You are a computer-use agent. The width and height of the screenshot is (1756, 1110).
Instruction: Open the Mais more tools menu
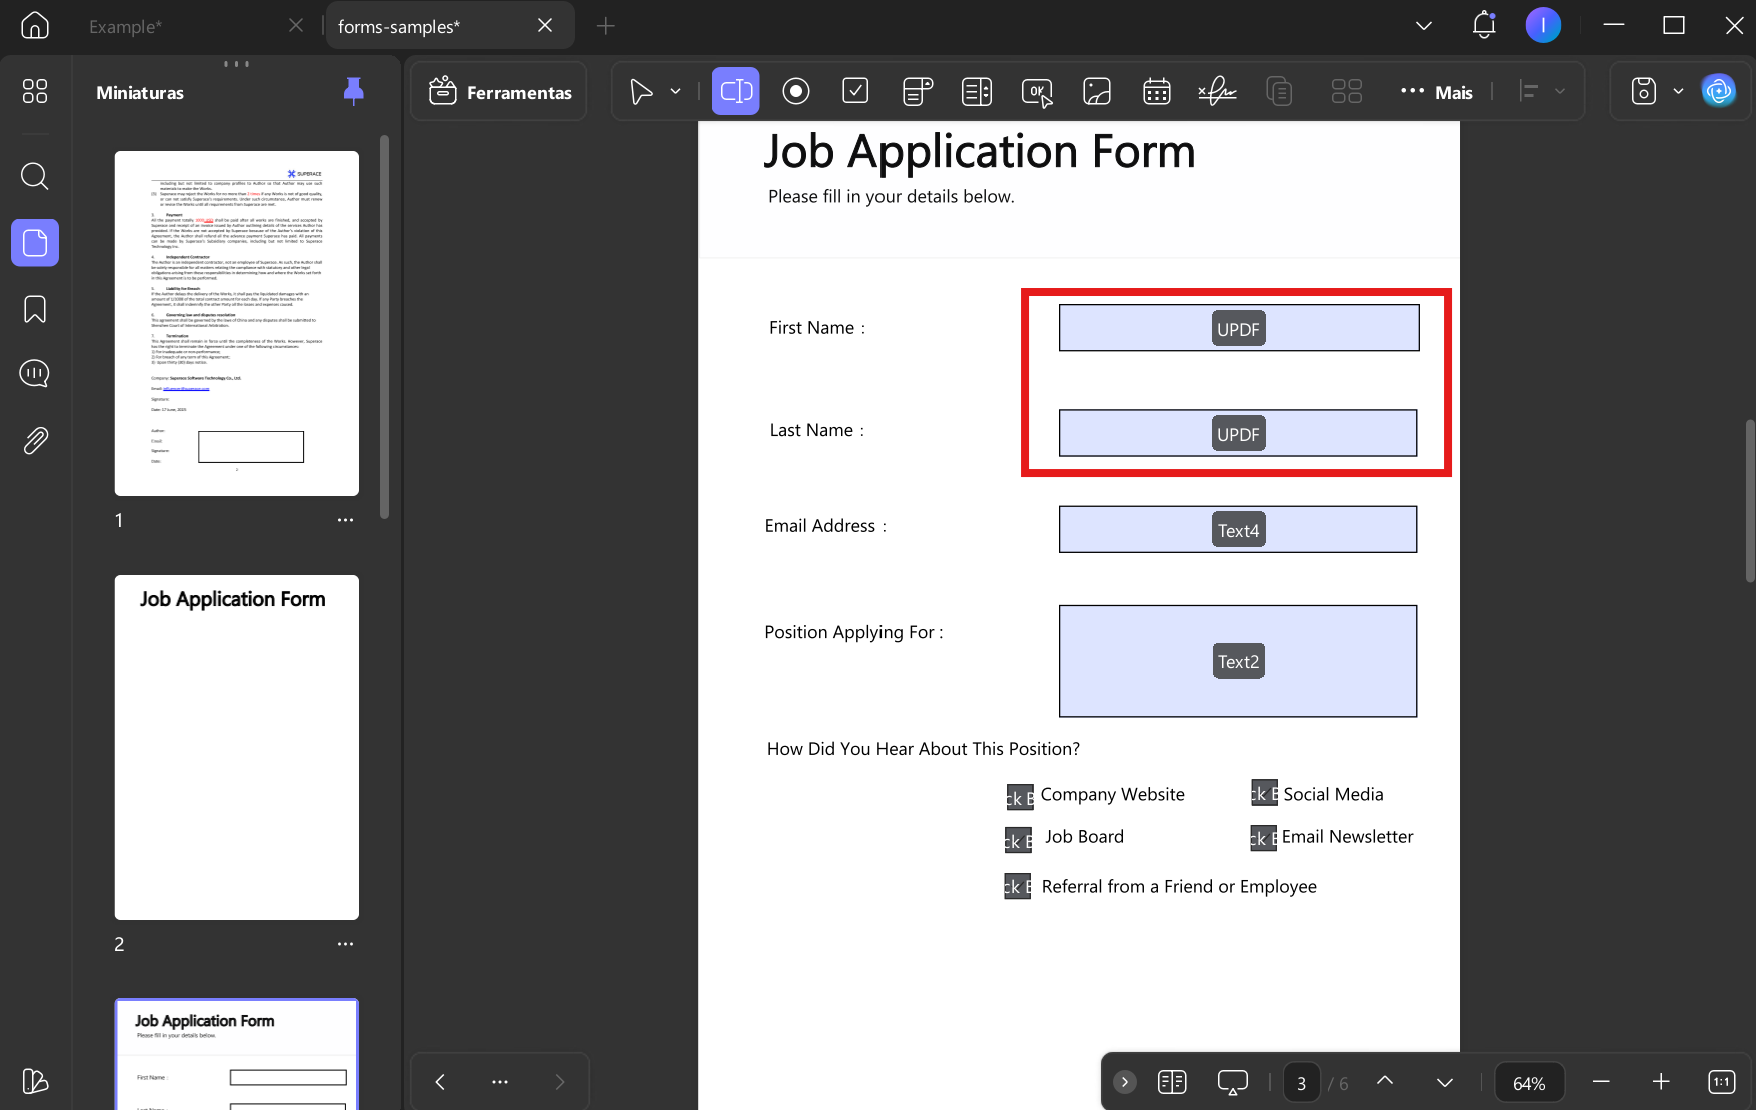(x=1437, y=92)
